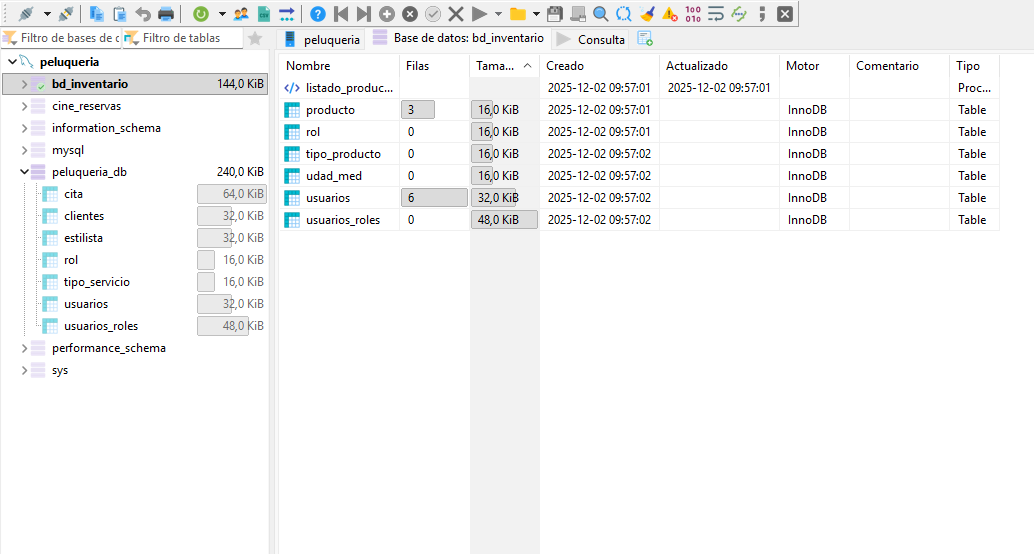1034x554 pixels.
Task: Click the blue help question mark icon
Action: coord(317,14)
